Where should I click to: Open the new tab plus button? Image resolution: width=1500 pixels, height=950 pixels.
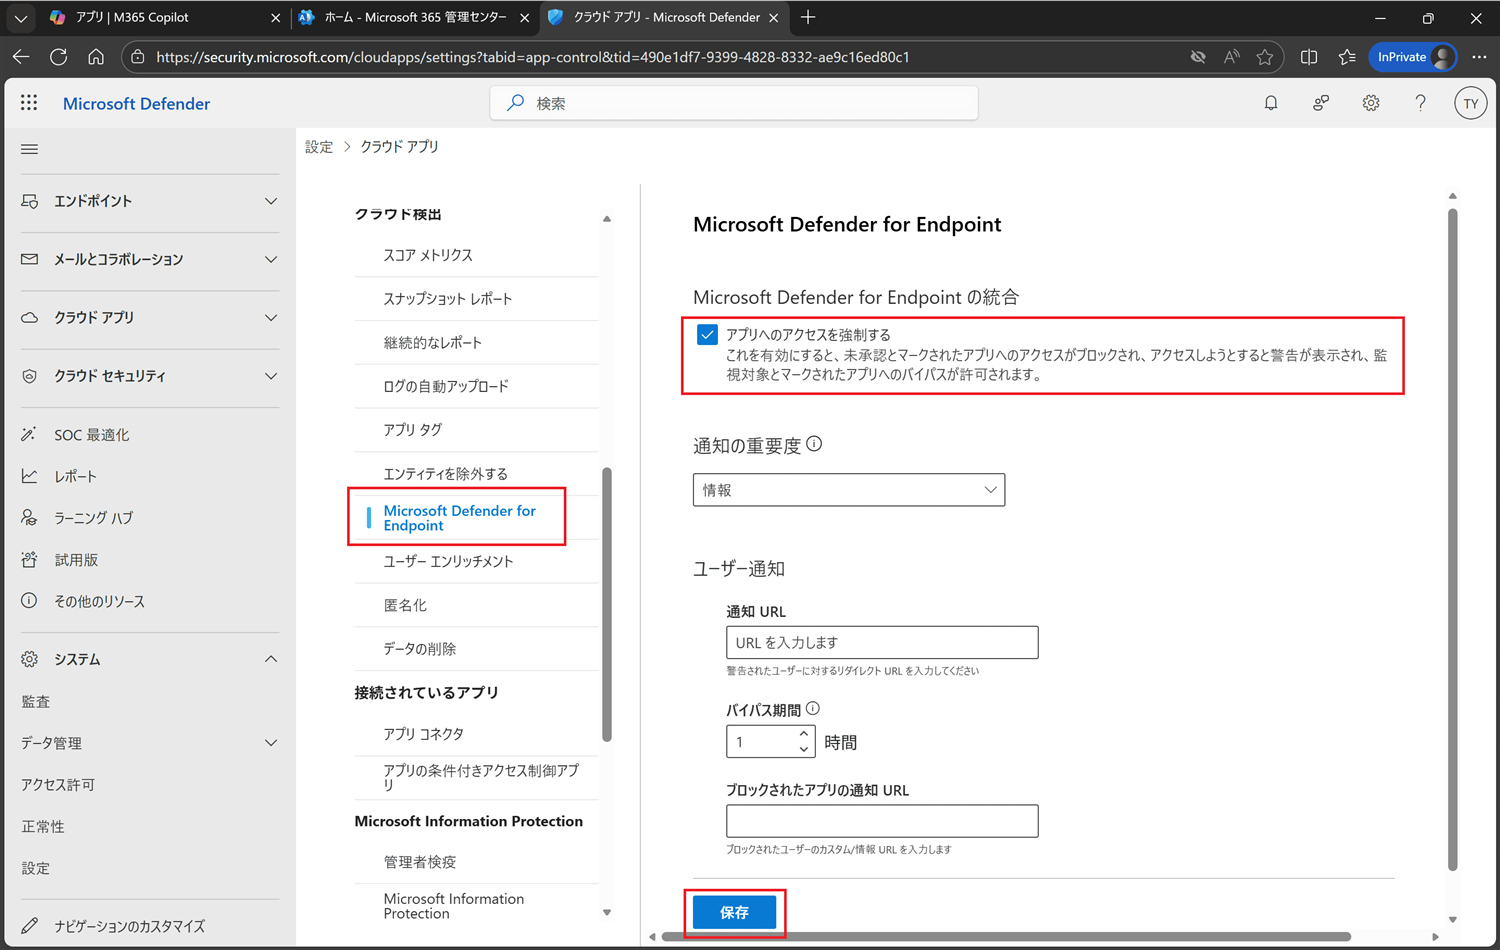(808, 17)
